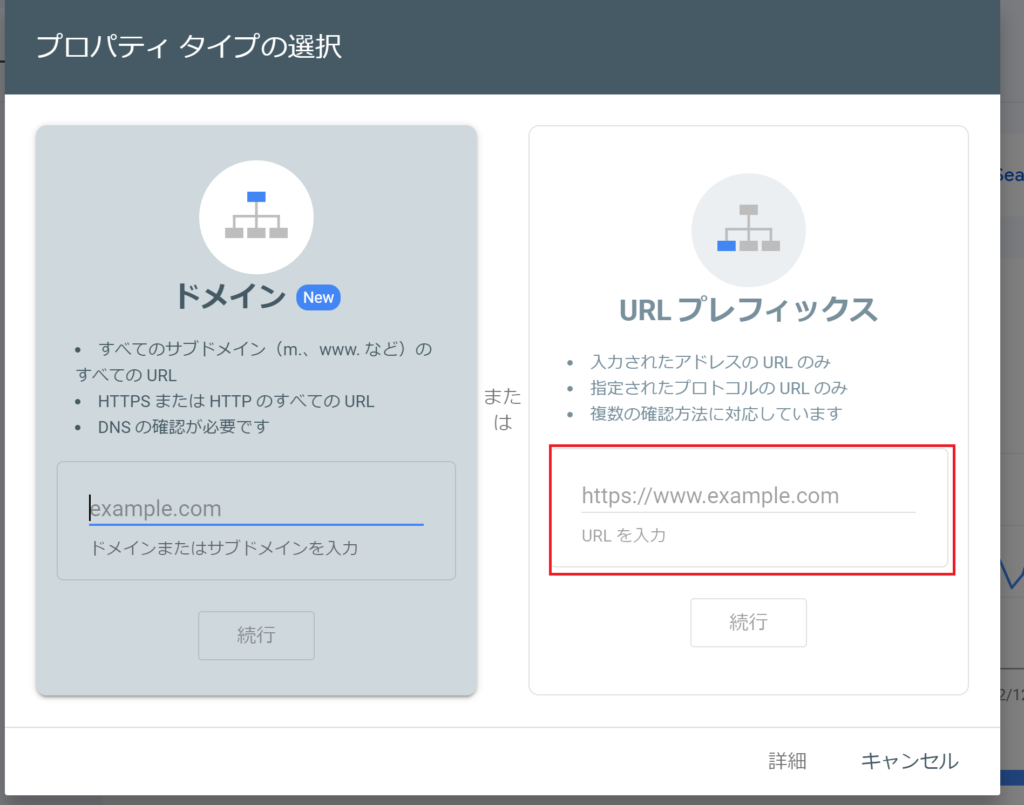The width and height of the screenshot is (1024, 805).
Task: Click the URL prefix input field https://www.example.com
Action: click(748, 496)
